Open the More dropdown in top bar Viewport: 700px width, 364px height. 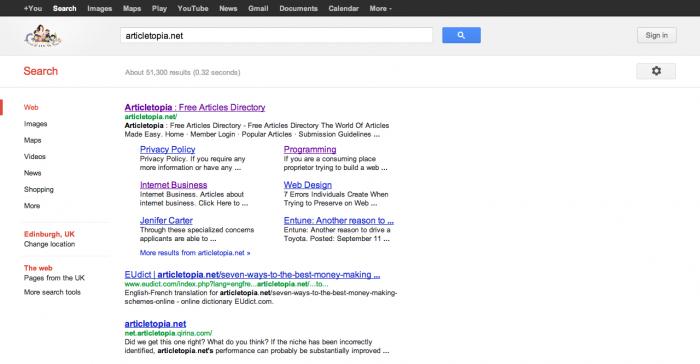[x=380, y=8]
